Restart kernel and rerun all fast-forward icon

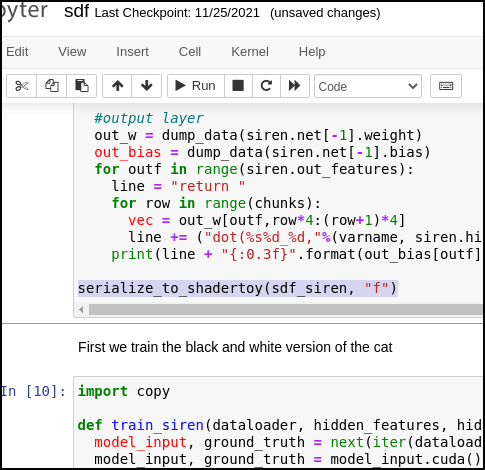[x=295, y=86]
